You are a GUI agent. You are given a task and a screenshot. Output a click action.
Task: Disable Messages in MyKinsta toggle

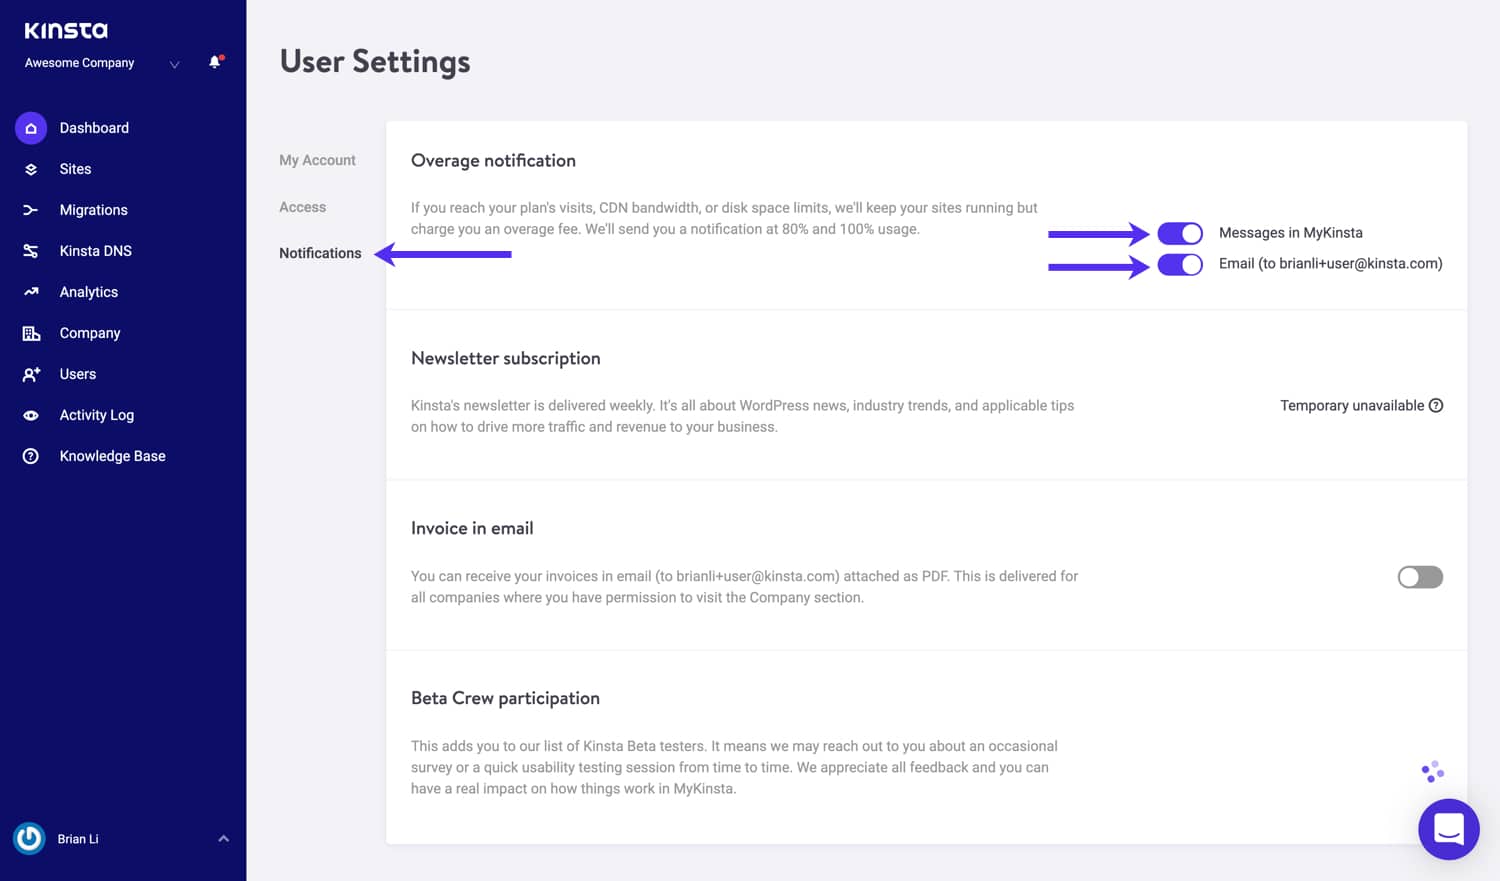1180,233
